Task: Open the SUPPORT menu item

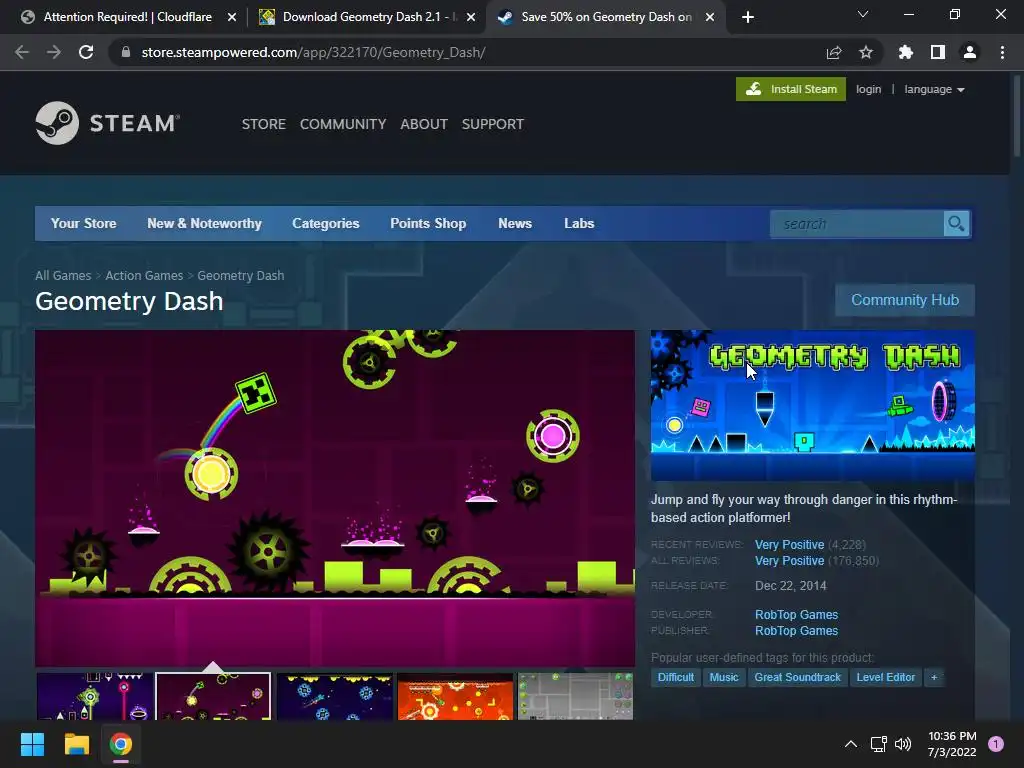Action: coord(492,124)
